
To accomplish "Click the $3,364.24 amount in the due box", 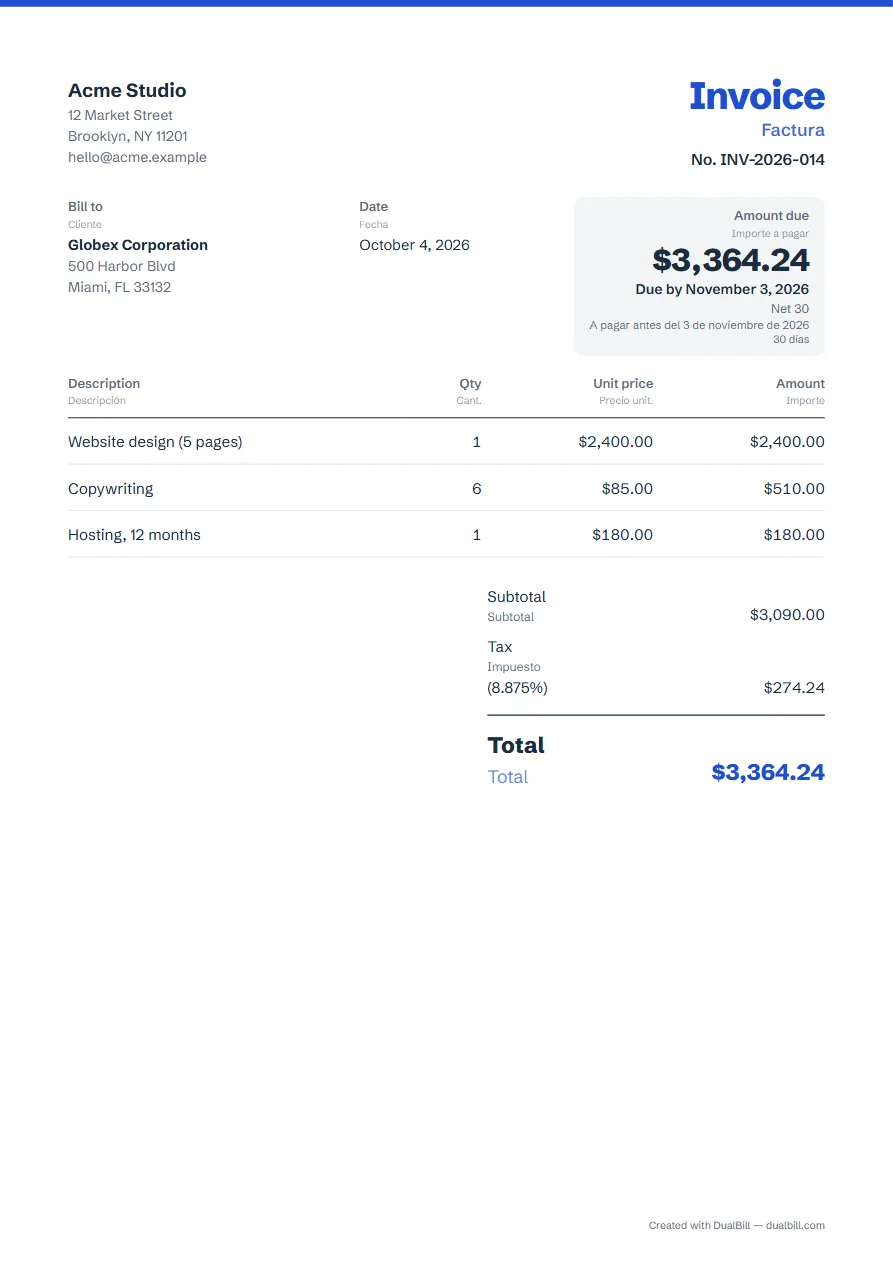I will (x=731, y=260).
